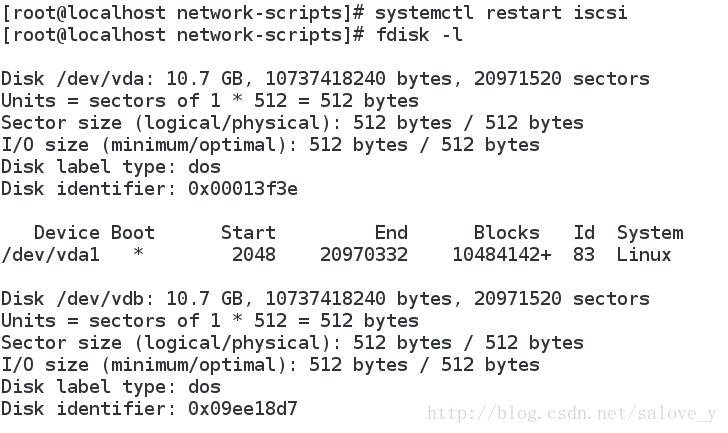The width and height of the screenshot is (728, 433).
Task: Click the 'Linux' system type text
Action: (x=644, y=255)
